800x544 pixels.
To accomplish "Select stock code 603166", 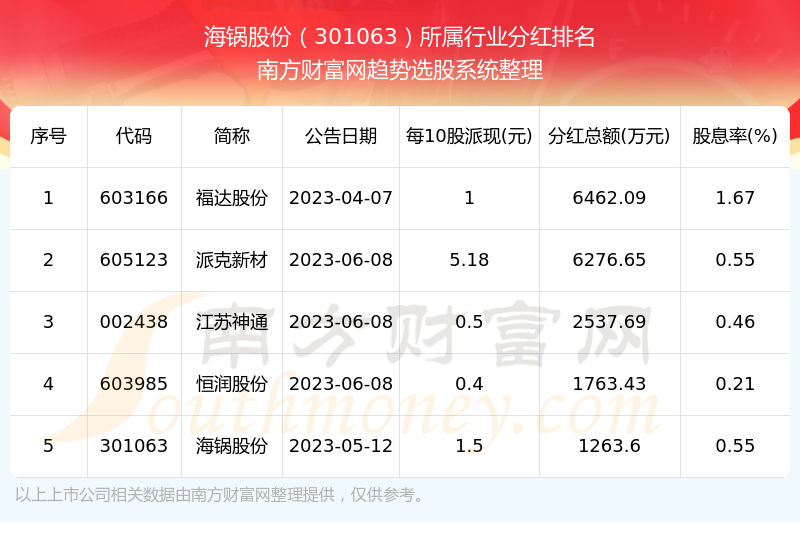I will pyautogui.click(x=134, y=198).
